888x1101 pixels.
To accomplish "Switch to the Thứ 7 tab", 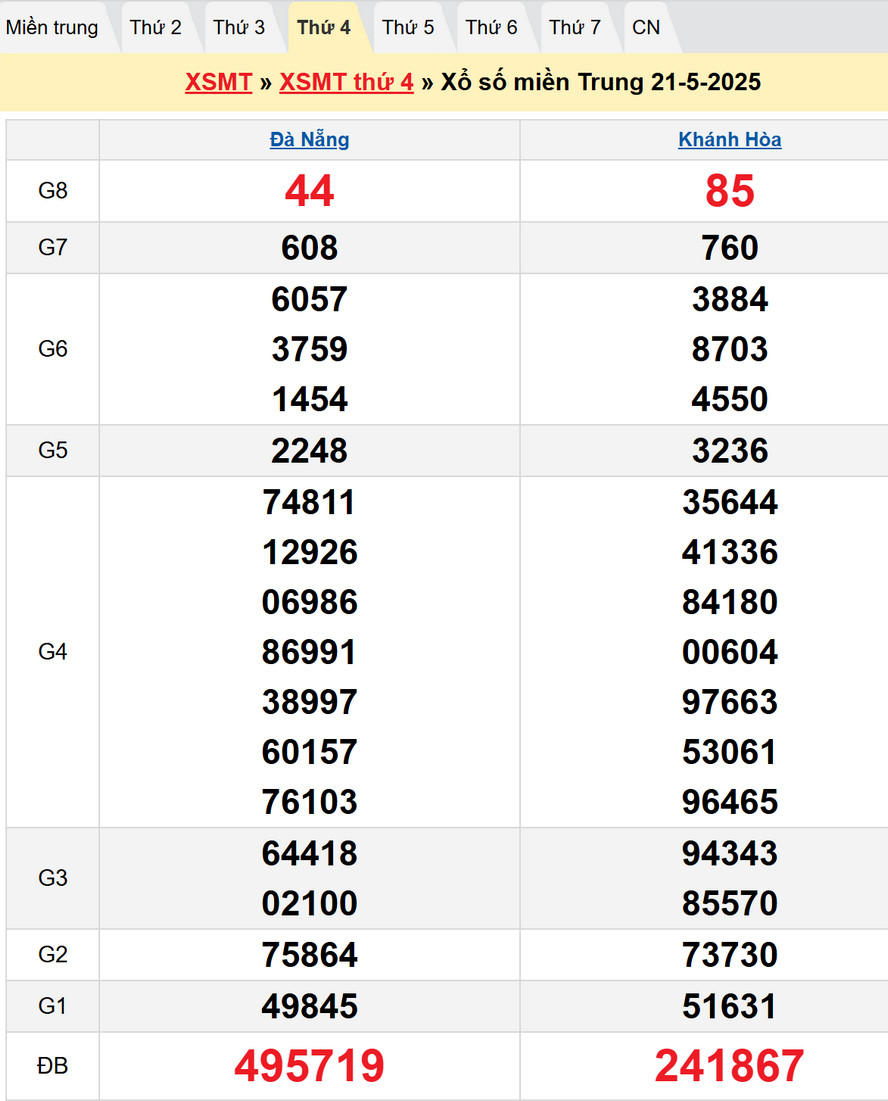I will click(x=575, y=27).
